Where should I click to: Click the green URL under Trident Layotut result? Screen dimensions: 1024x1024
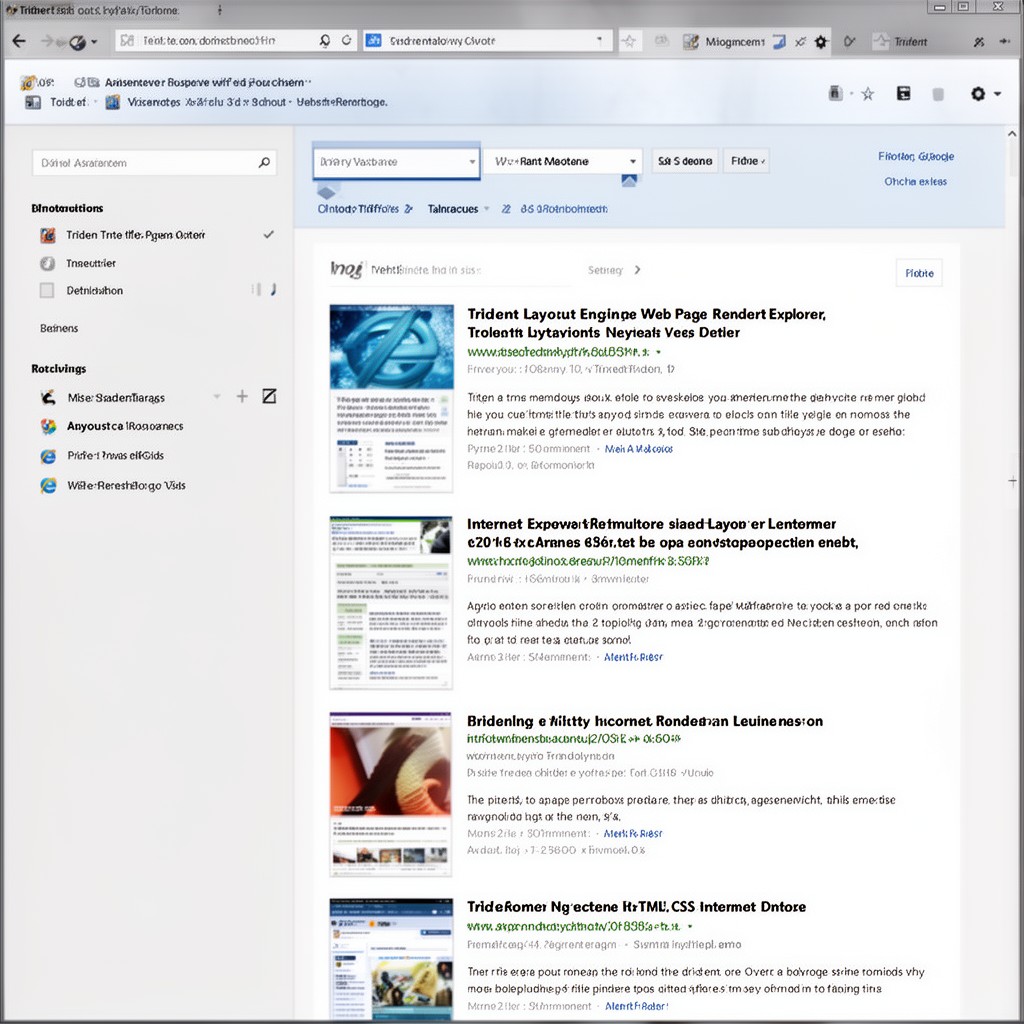click(x=558, y=352)
